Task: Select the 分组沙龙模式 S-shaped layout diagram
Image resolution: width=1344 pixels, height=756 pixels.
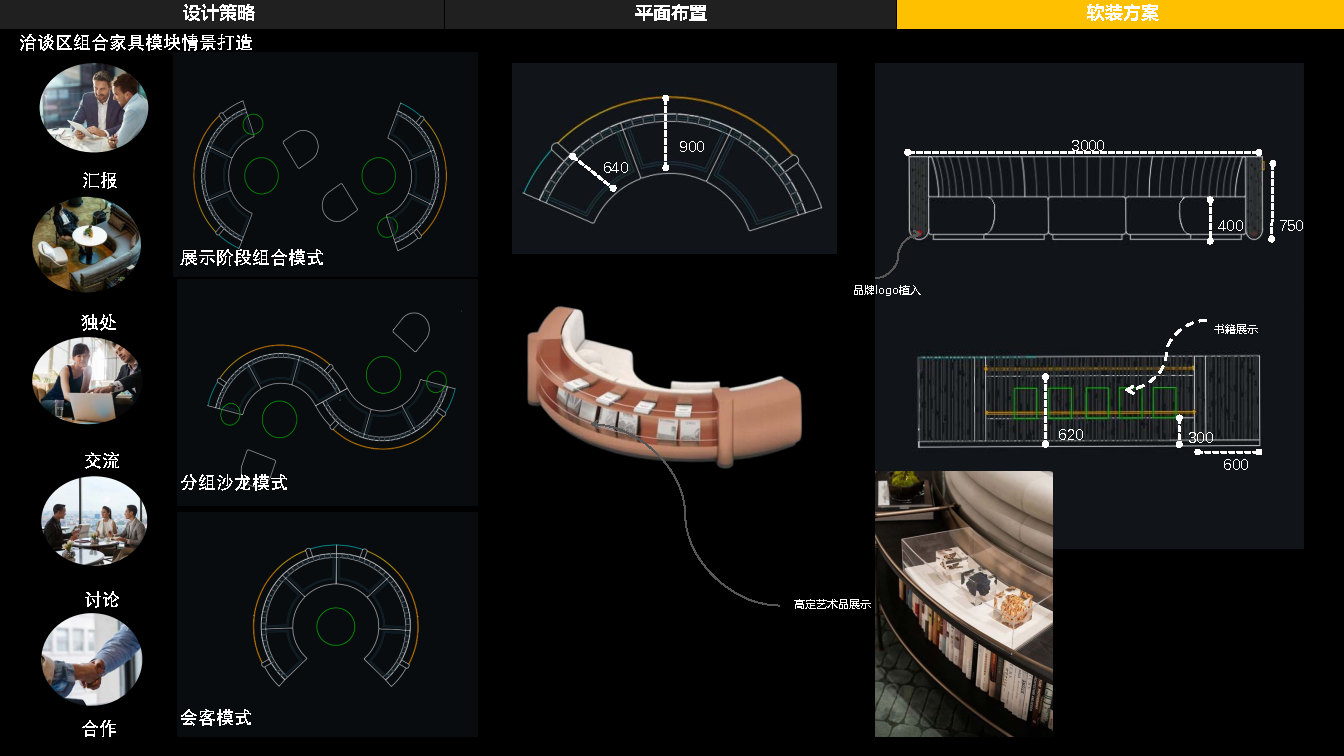Action: 327,393
